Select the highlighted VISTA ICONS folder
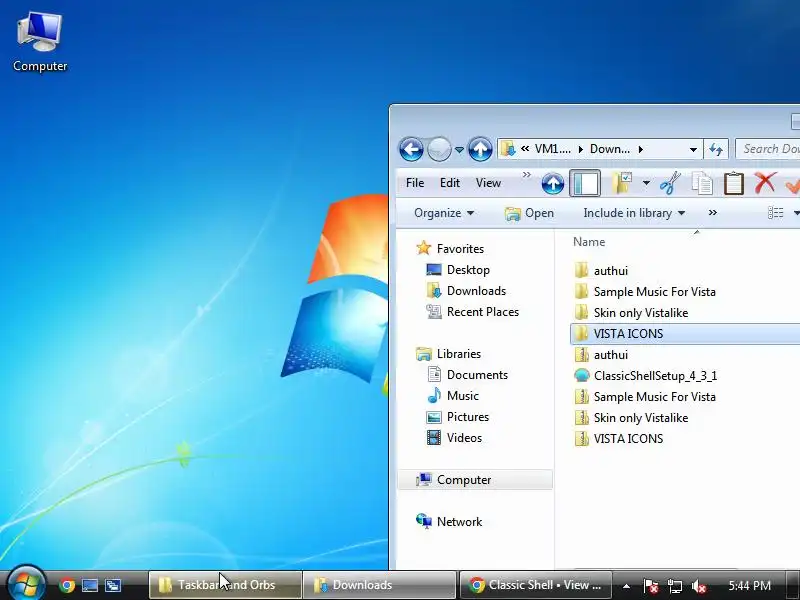 [685, 333]
